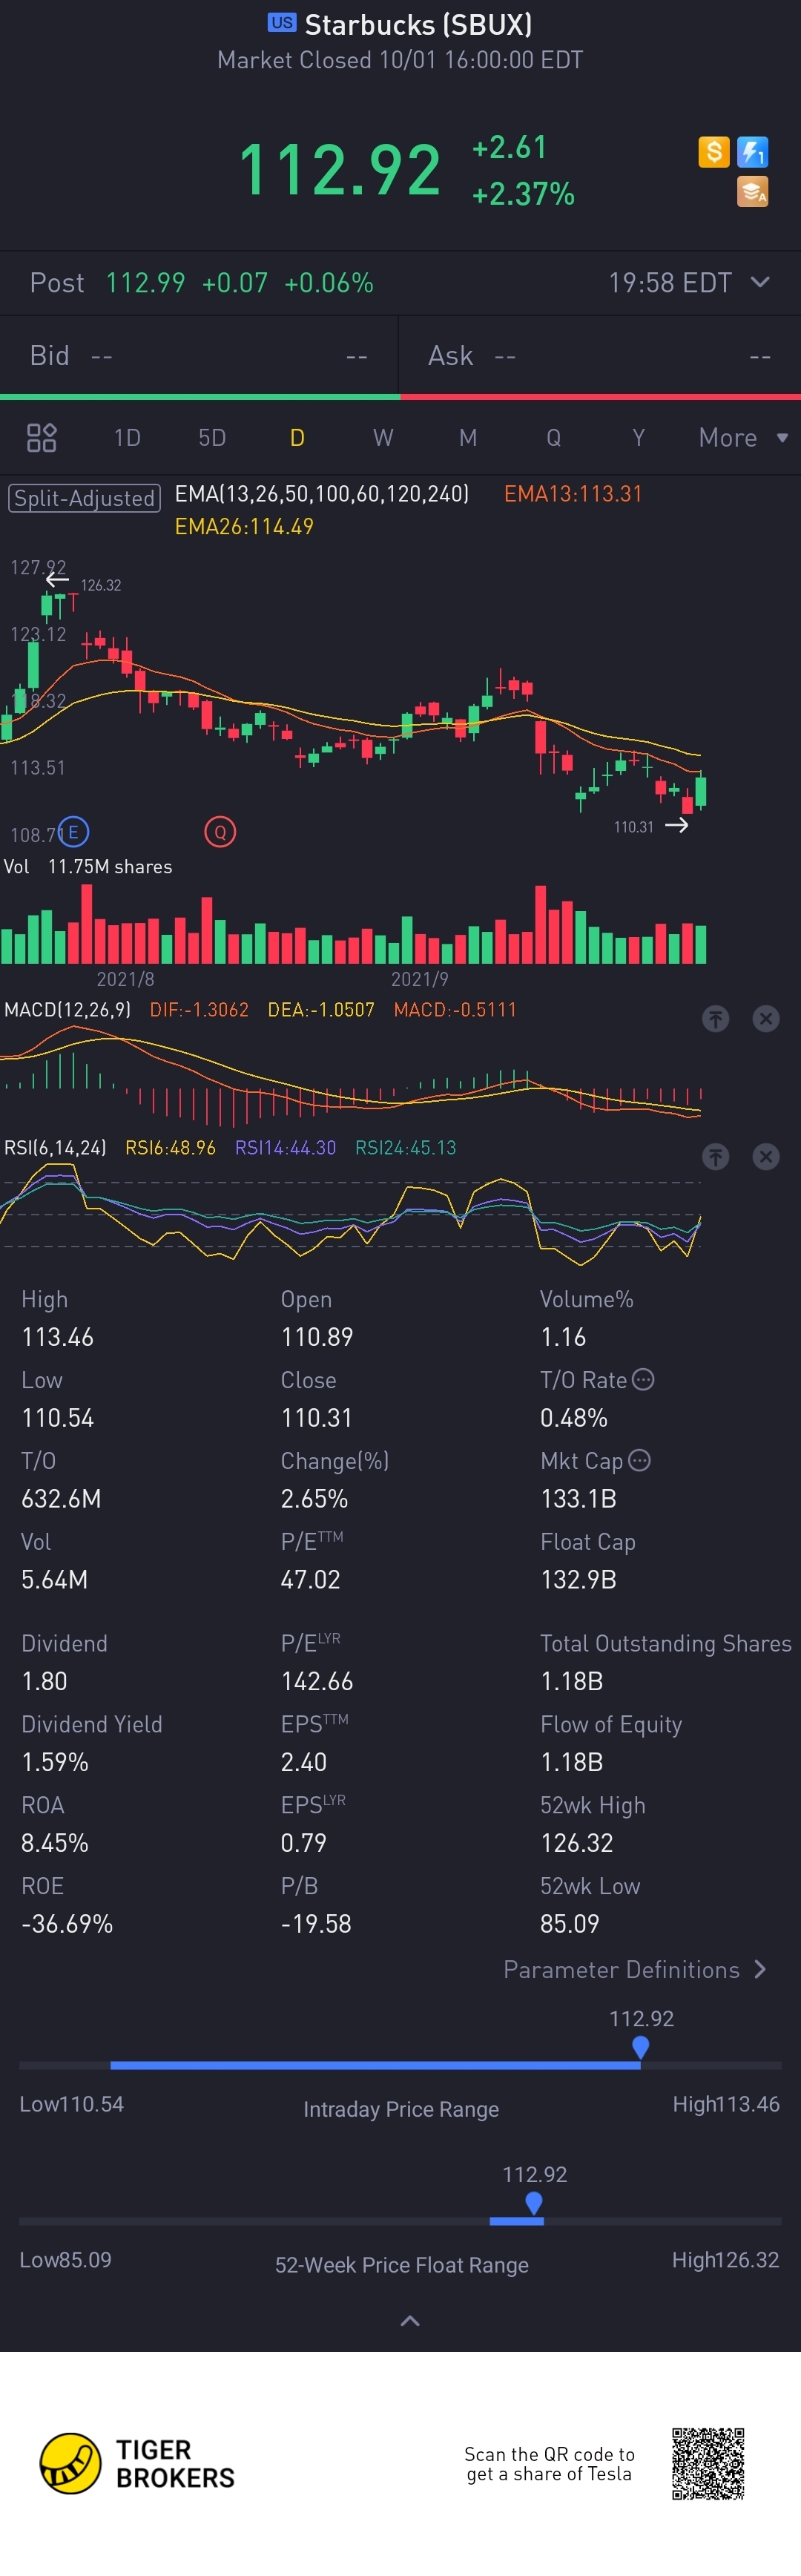Open the chart layout grid icon
Screen dimensions: 801x2576
[41, 438]
